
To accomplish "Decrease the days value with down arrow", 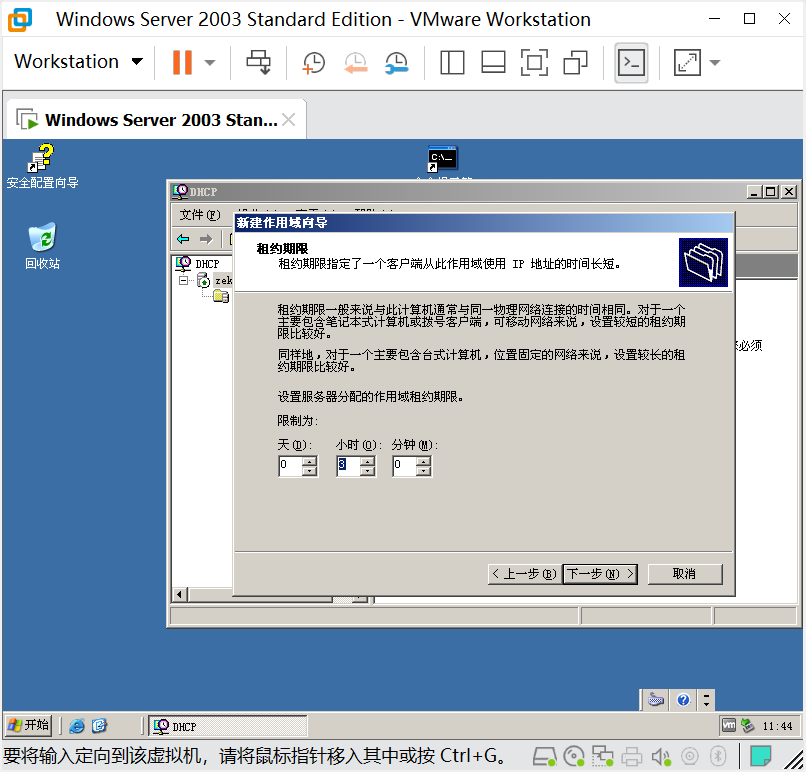I will [309, 471].
